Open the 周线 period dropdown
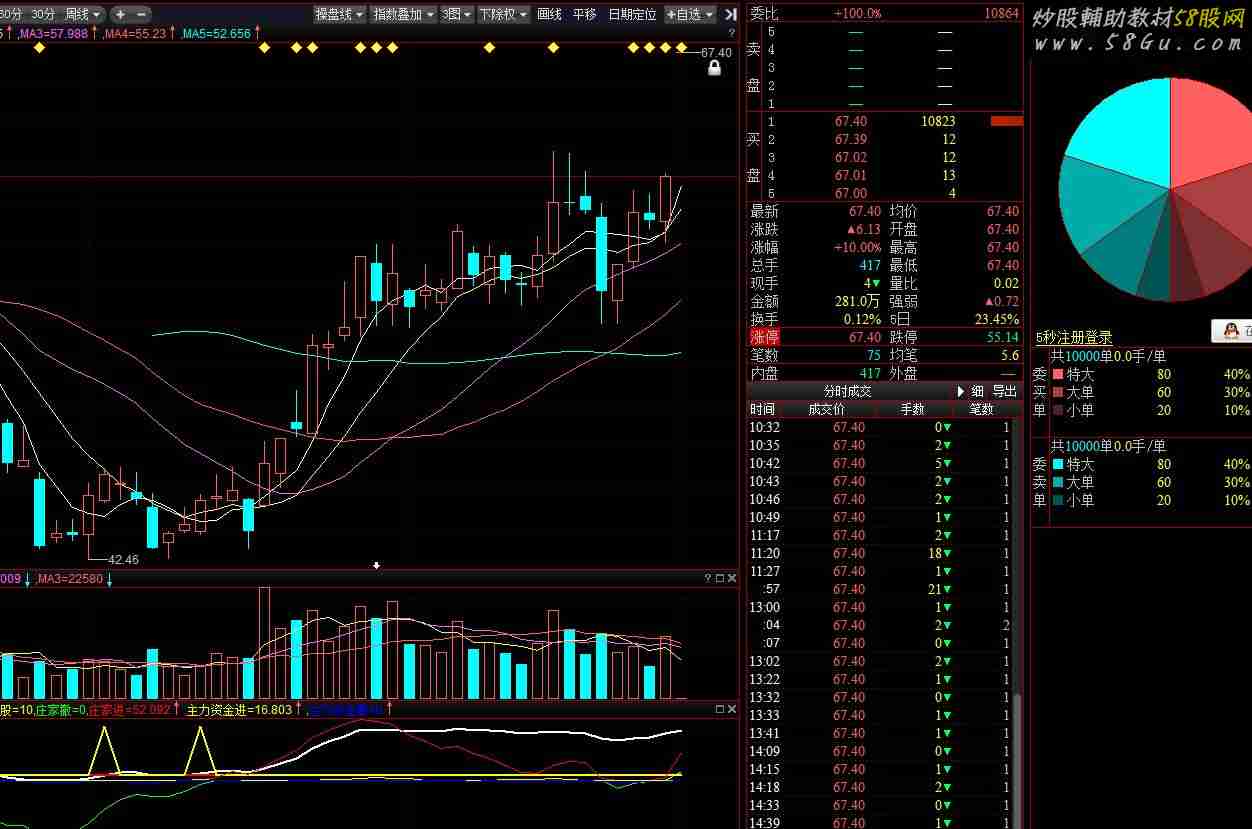This screenshot has width=1252, height=829. coord(83,14)
